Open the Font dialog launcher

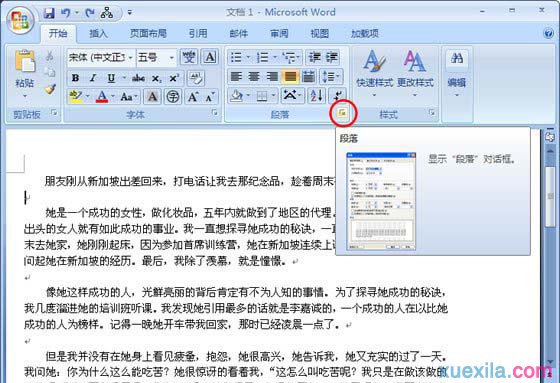pos(215,113)
